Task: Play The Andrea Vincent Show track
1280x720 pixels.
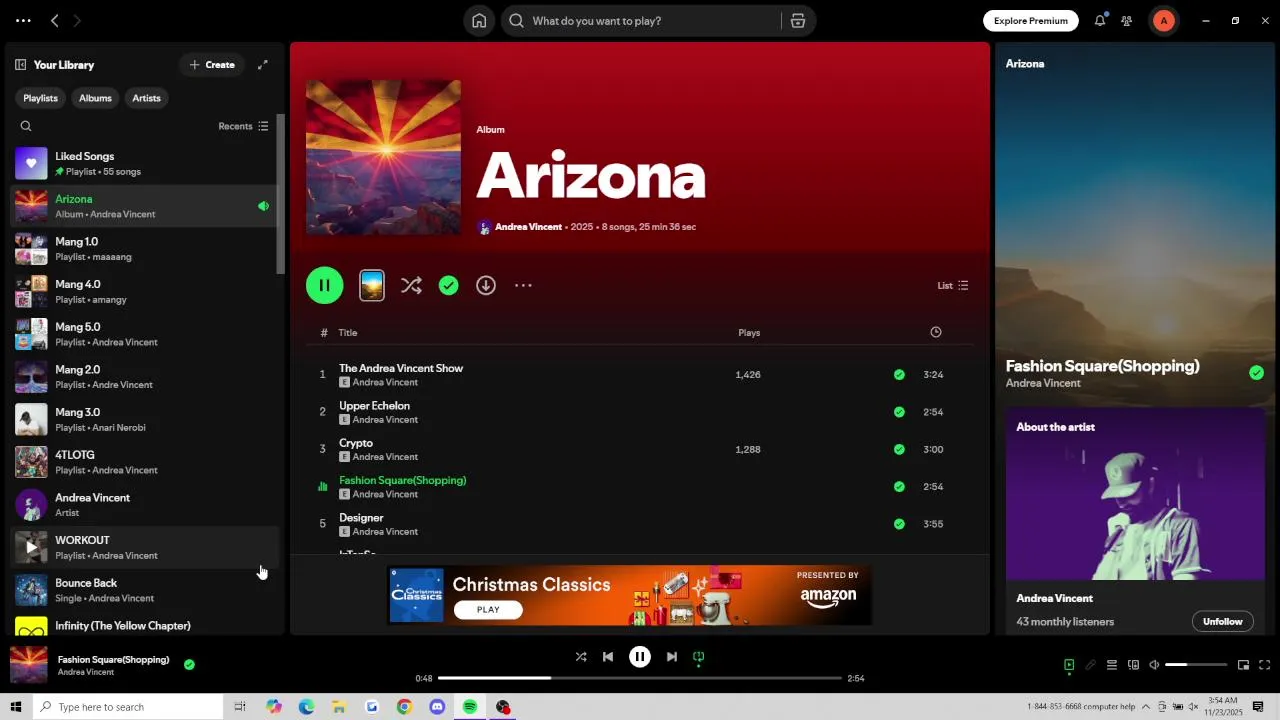Action: point(322,375)
